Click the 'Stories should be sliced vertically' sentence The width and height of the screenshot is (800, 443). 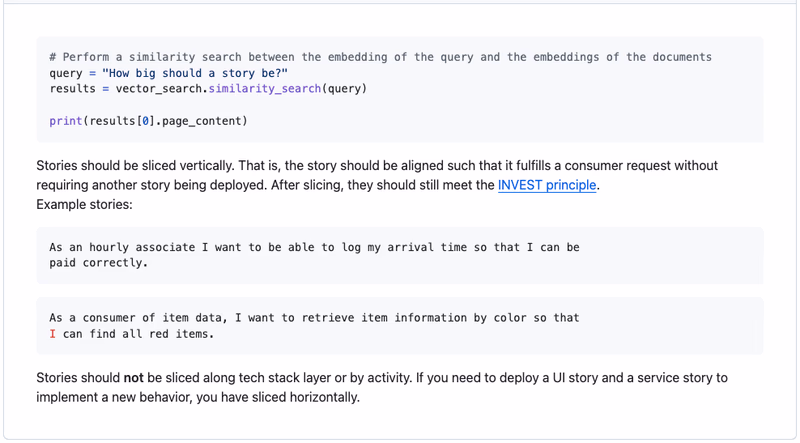(142, 166)
